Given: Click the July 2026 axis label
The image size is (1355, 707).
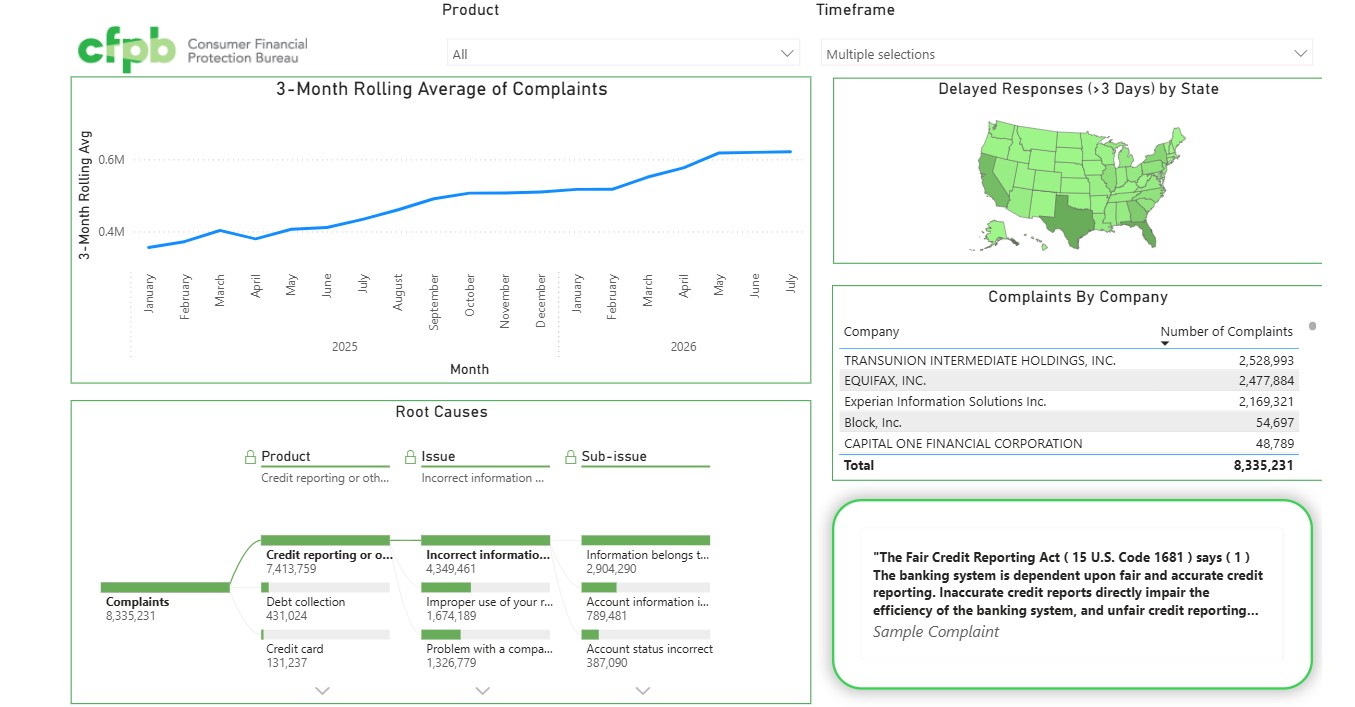Looking at the screenshot, I should tap(791, 282).
